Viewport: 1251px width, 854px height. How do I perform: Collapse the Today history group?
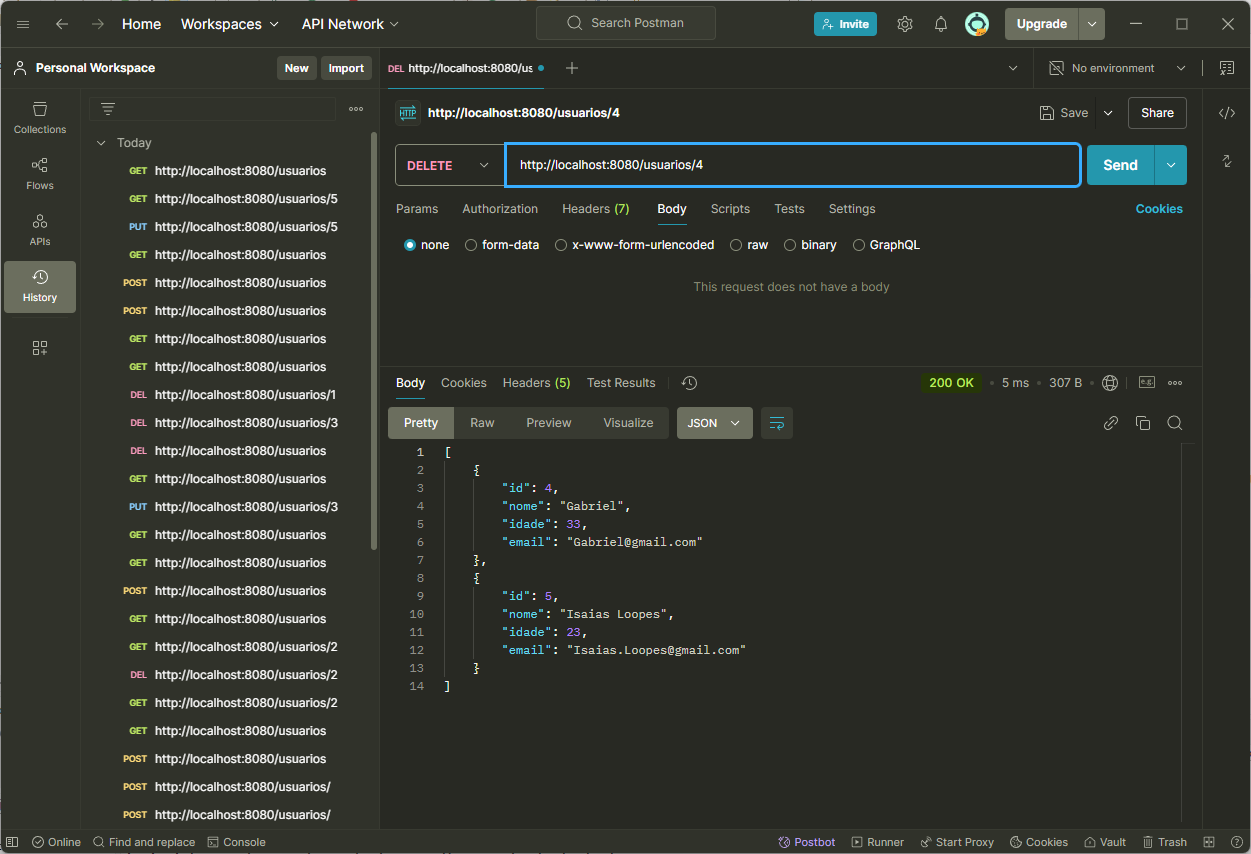point(101,143)
